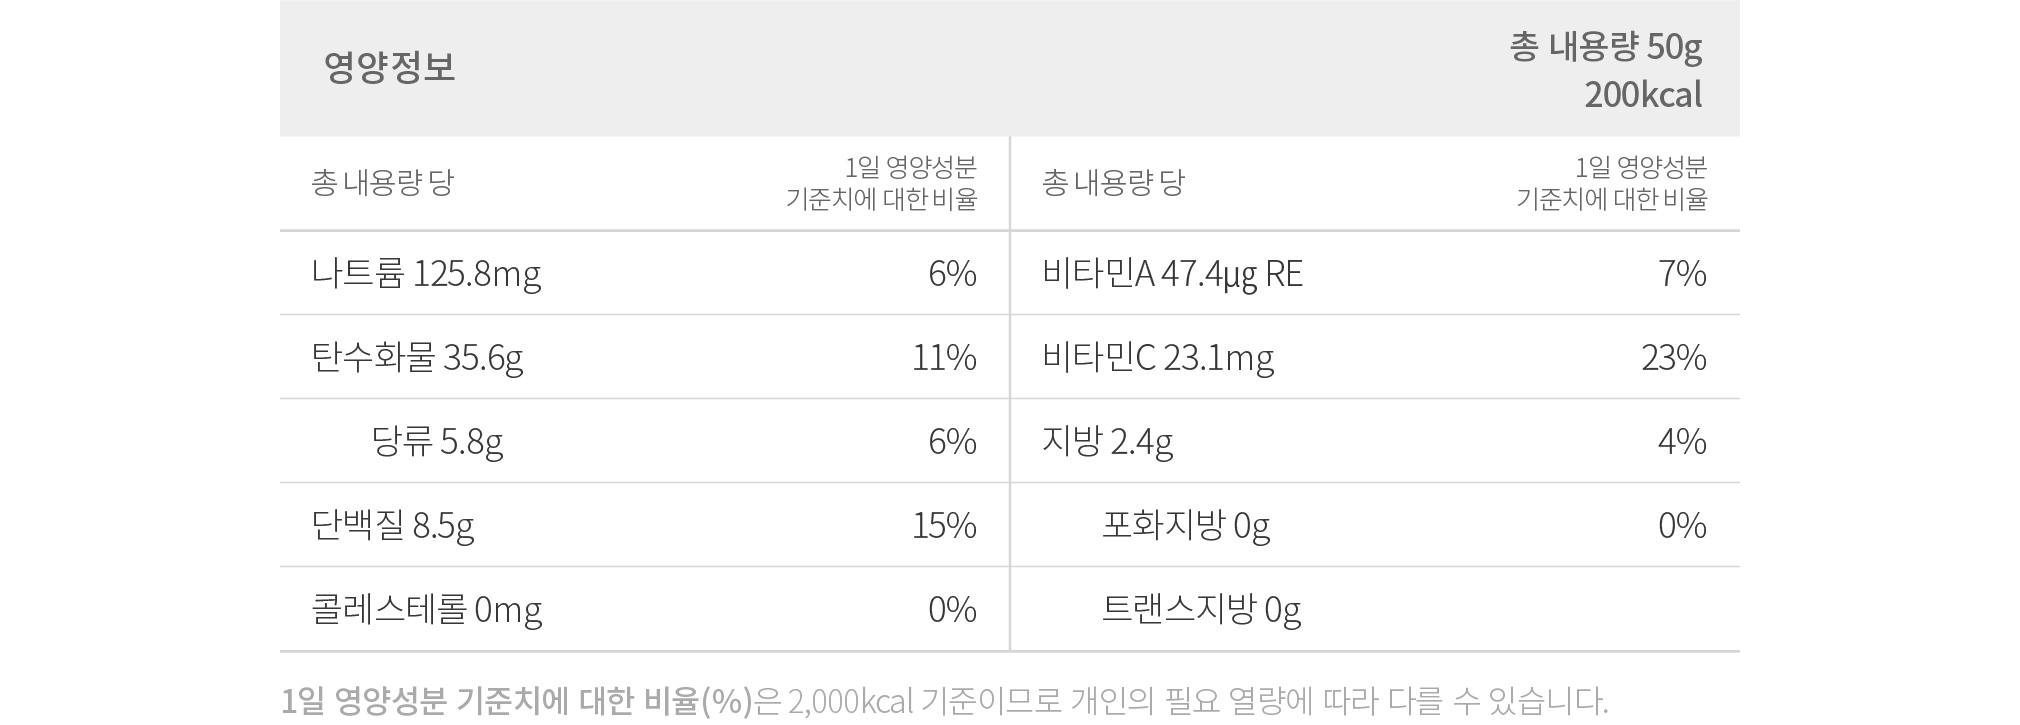
Task: Click the 지방 2.4g entry
Action: click(x=1107, y=442)
